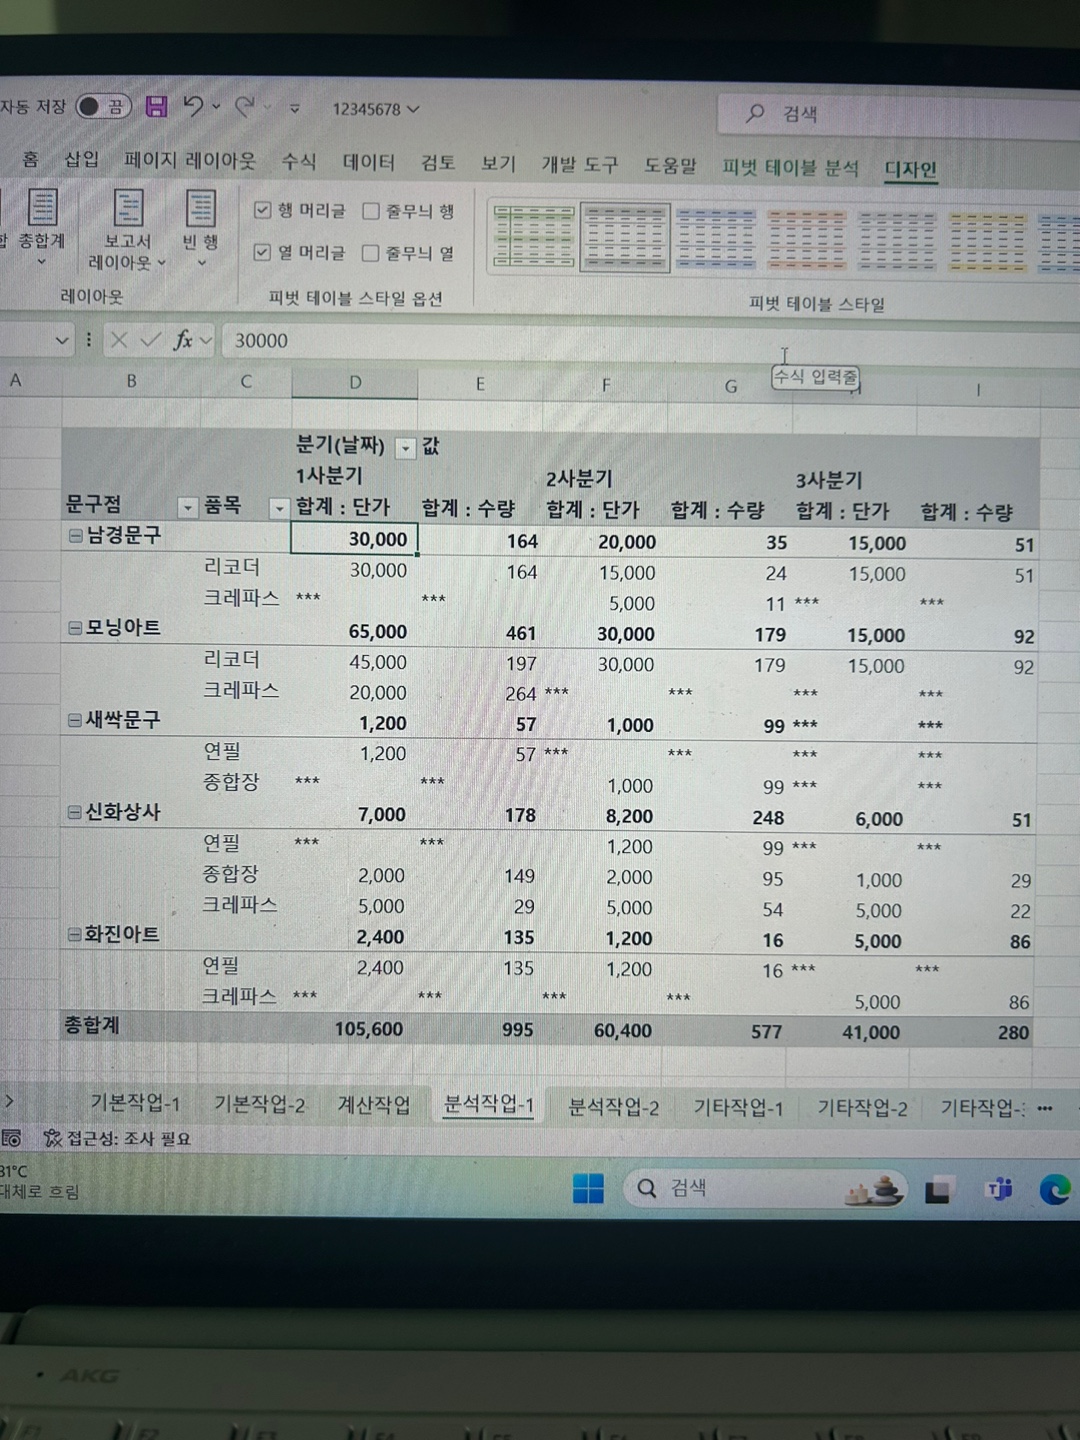
Task: Click the 보고서 레이아웃 icon
Action: point(128,209)
